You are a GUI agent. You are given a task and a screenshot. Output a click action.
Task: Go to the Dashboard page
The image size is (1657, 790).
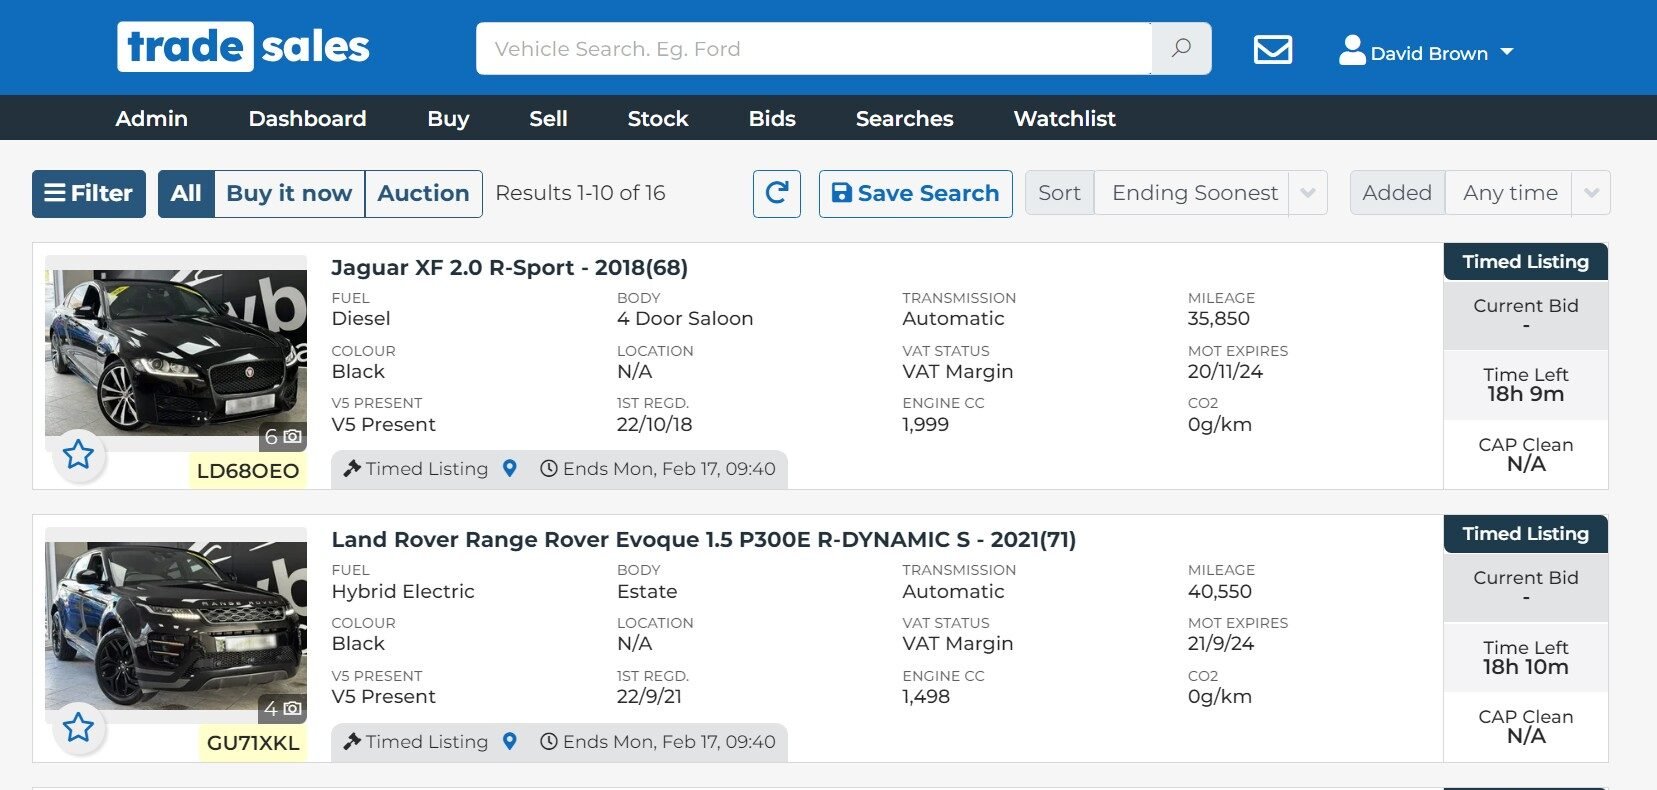(307, 118)
